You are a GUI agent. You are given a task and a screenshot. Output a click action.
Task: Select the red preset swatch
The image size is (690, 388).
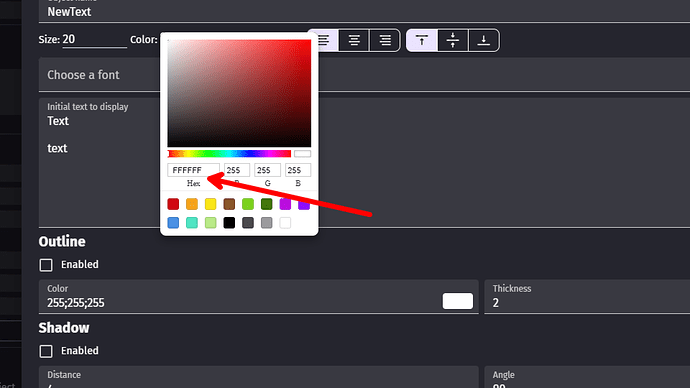coord(173,204)
